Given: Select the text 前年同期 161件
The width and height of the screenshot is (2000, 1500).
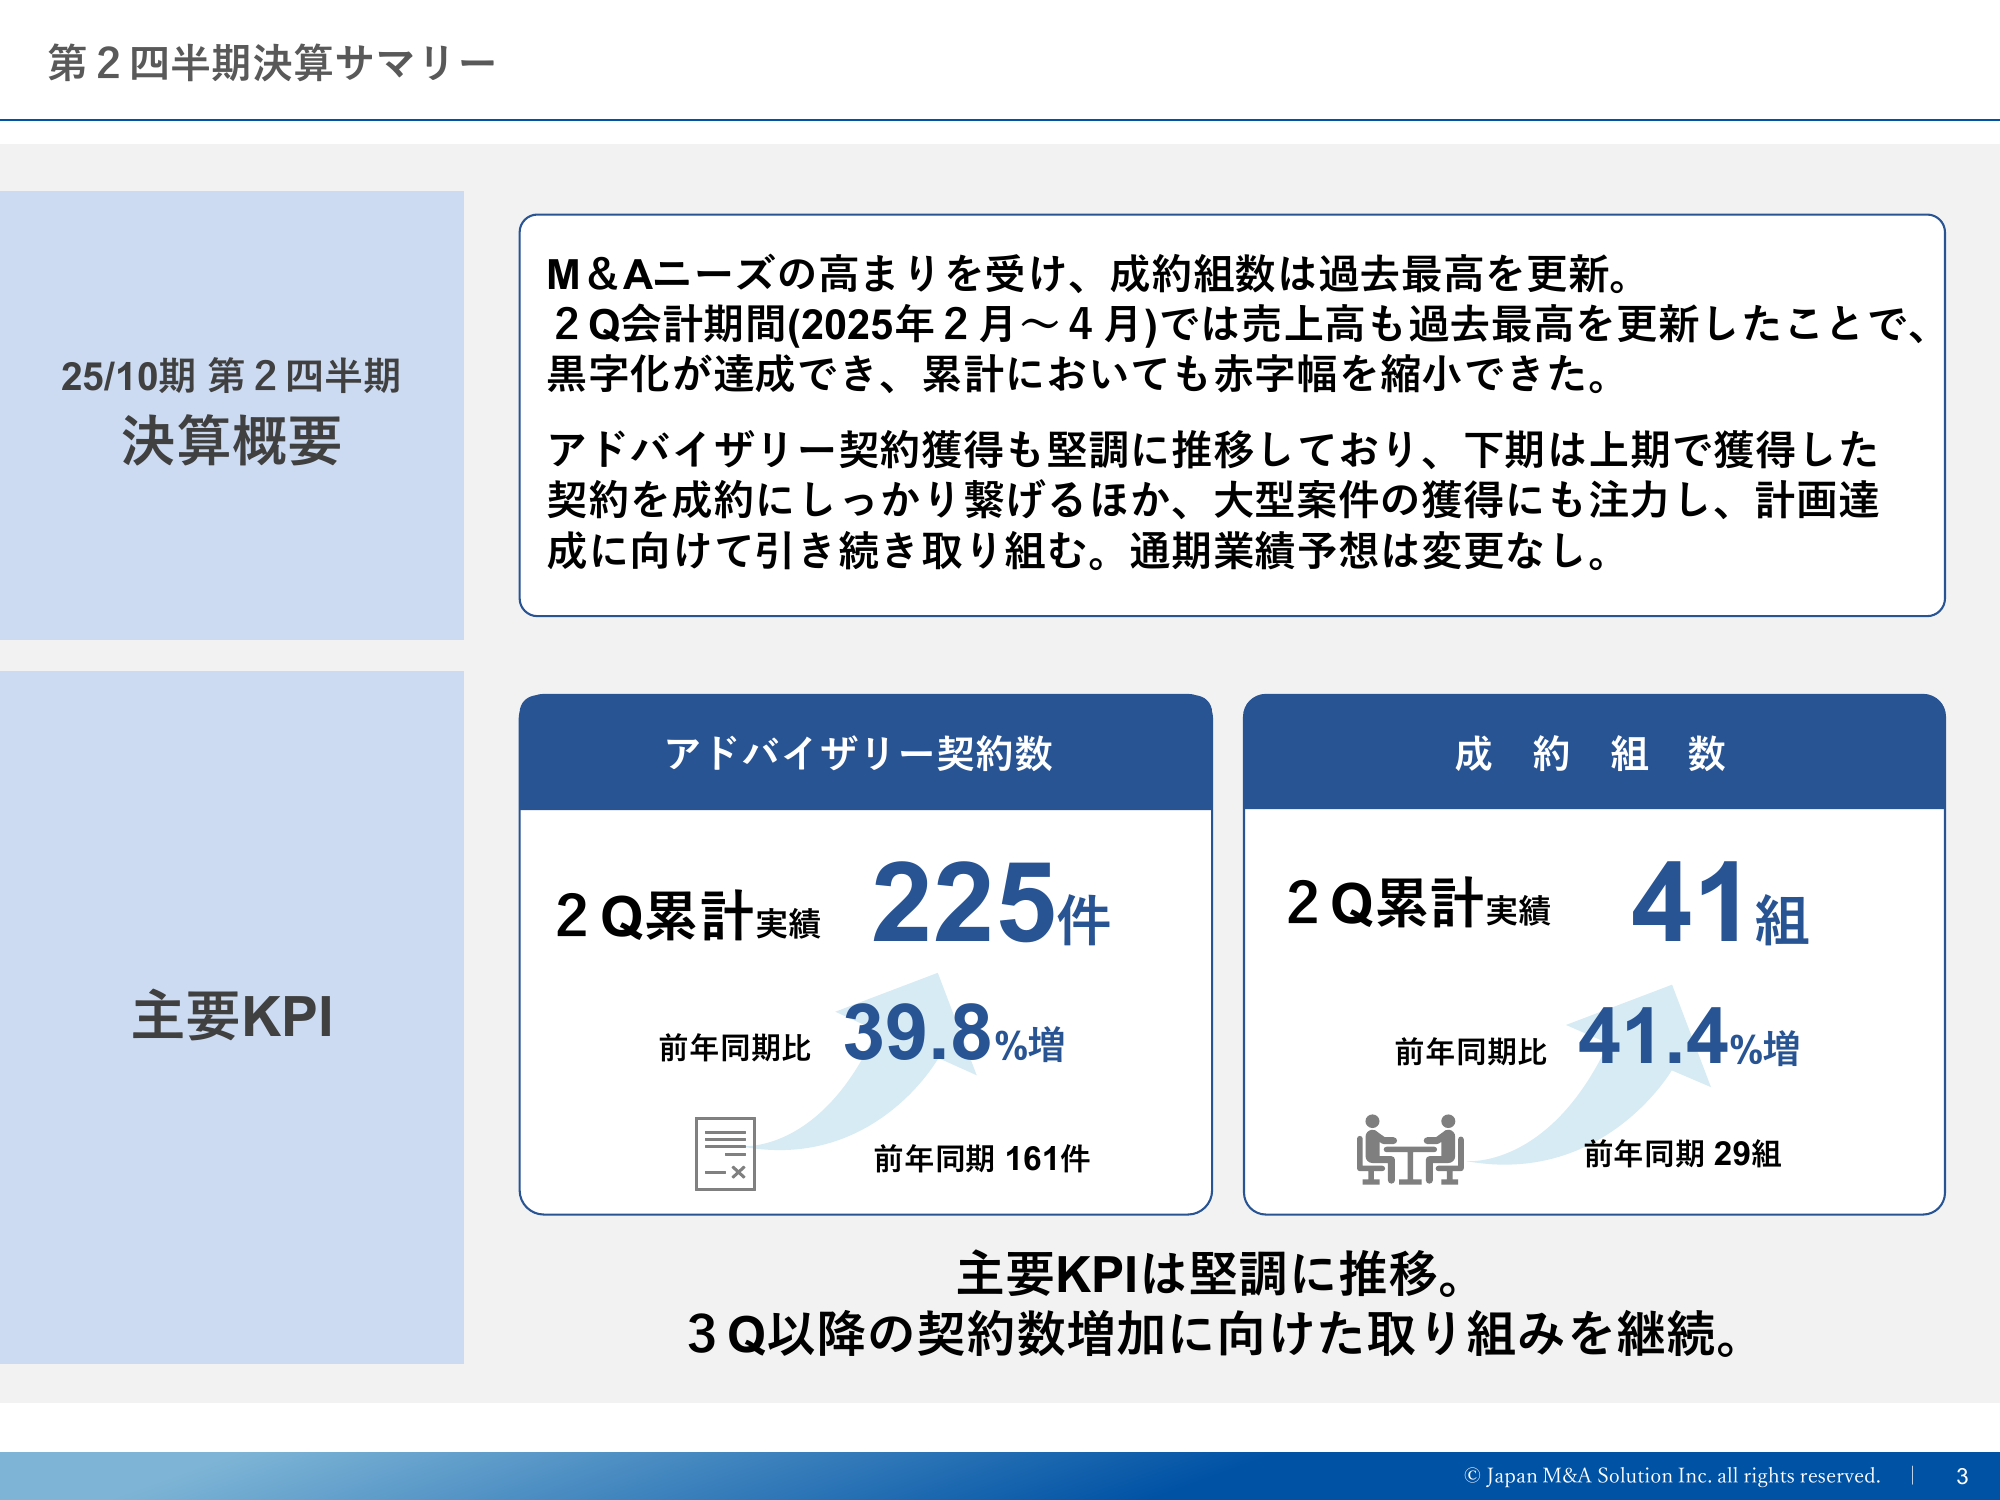Looking at the screenshot, I should point(982,1158).
